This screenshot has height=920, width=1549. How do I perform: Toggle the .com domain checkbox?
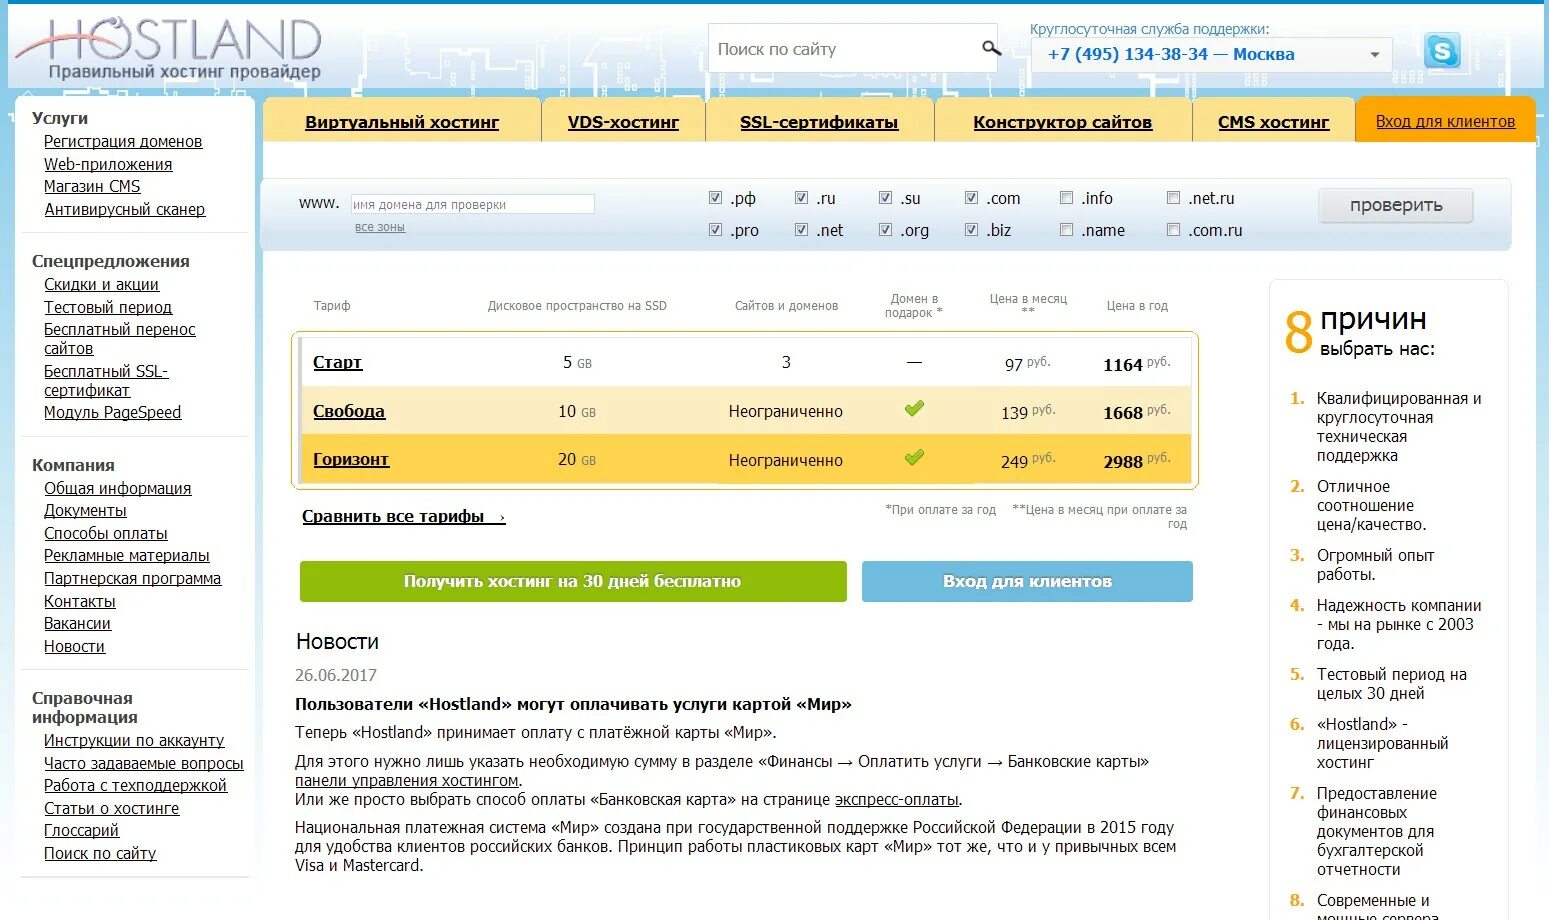pyautogui.click(x=971, y=198)
